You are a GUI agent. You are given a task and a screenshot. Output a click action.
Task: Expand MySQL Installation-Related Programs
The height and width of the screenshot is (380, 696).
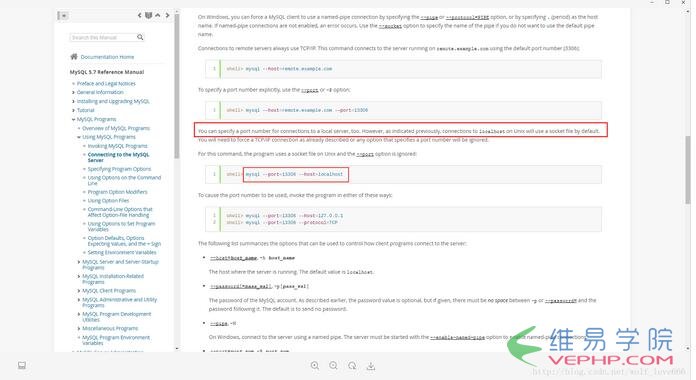(79, 276)
